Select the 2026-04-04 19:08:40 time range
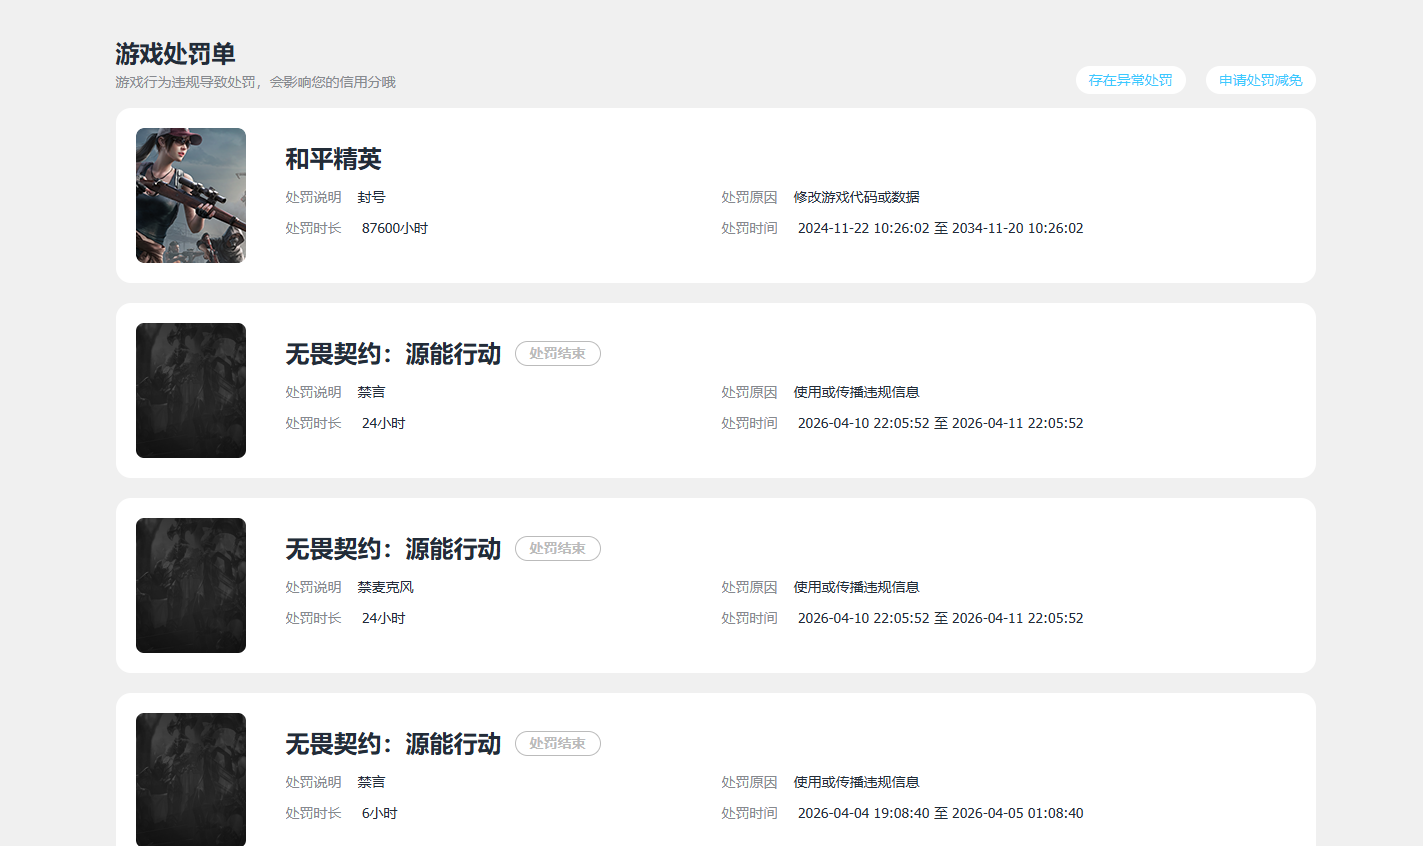 tap(940, 813)
